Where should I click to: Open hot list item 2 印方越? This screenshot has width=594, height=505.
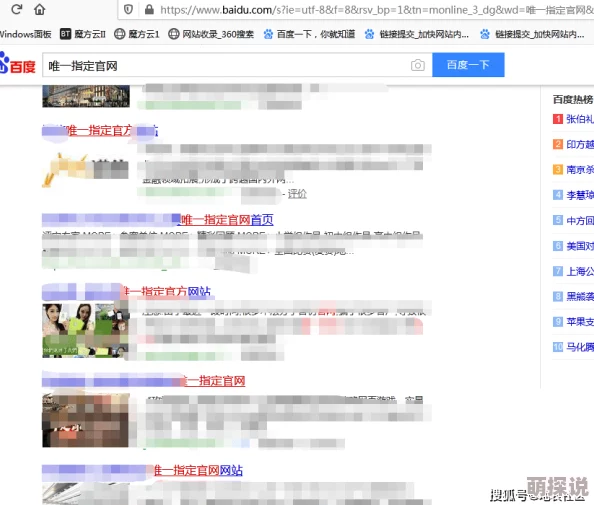(x=573, y=144)
